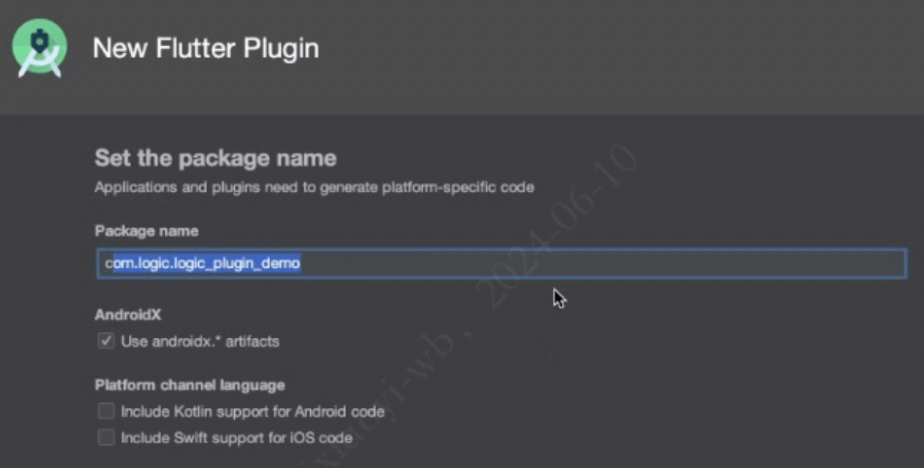The height and width of the screenshot is (468, 924).
Task: Disable the Use androidx.* artifacts checkbox
Action: (105, 341)
